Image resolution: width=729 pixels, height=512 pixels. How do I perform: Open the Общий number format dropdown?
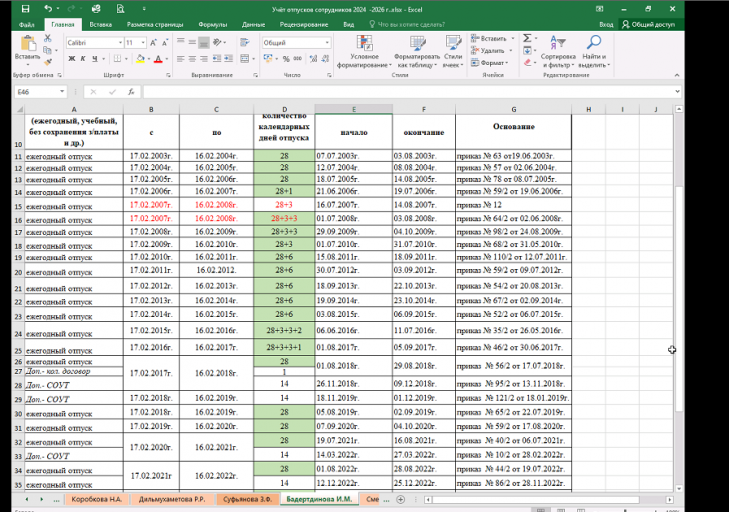coord(327,43)
